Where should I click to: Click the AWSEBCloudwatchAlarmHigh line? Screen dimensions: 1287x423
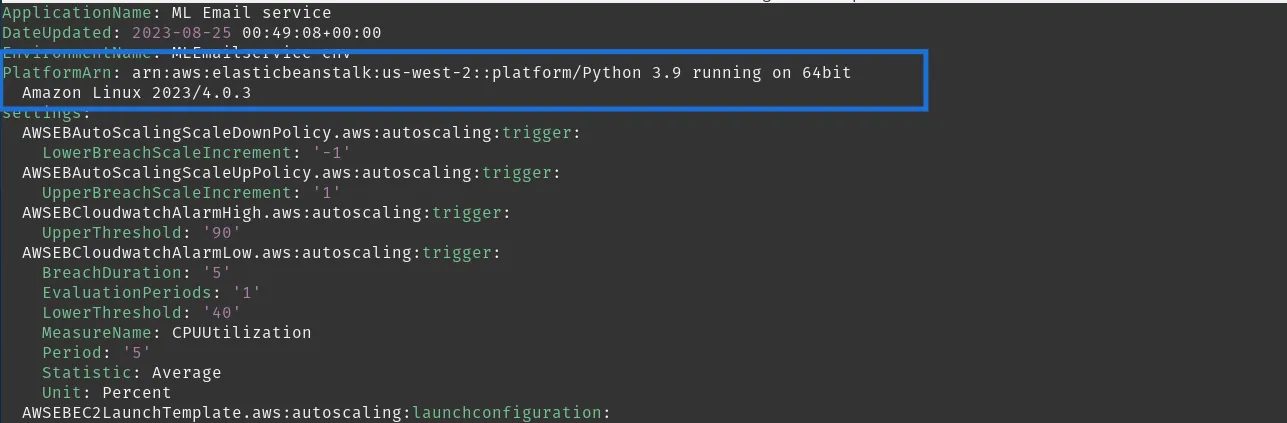265,213
